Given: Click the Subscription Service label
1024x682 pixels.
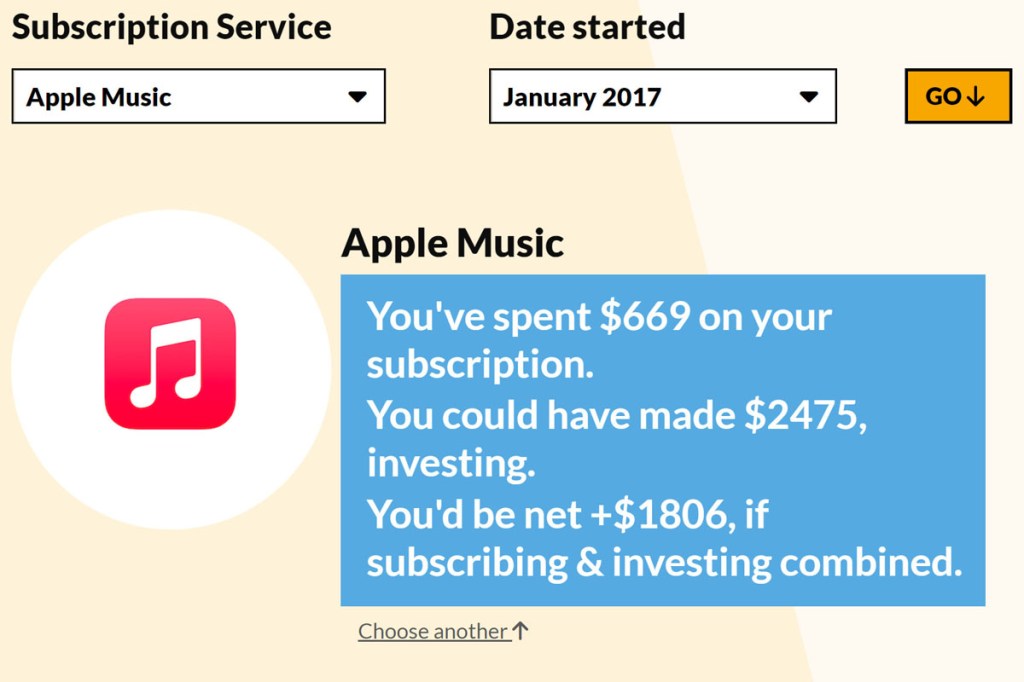Looking at the screenshot, I should [172, 27].
